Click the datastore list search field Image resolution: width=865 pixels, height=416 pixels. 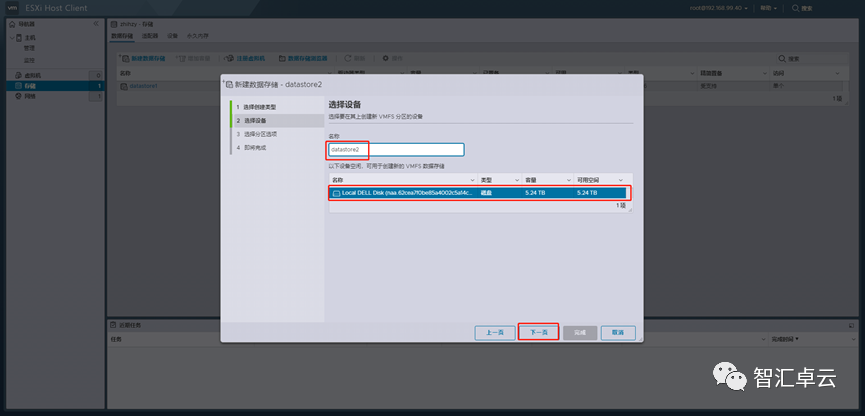pos(811,58)
